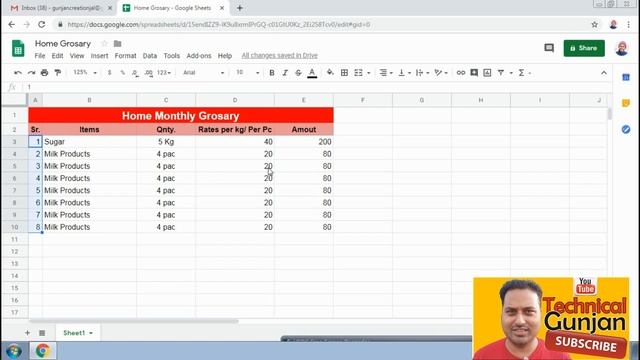
Task: Click Chrome icon in taskbar
Action: coord(42,351)
